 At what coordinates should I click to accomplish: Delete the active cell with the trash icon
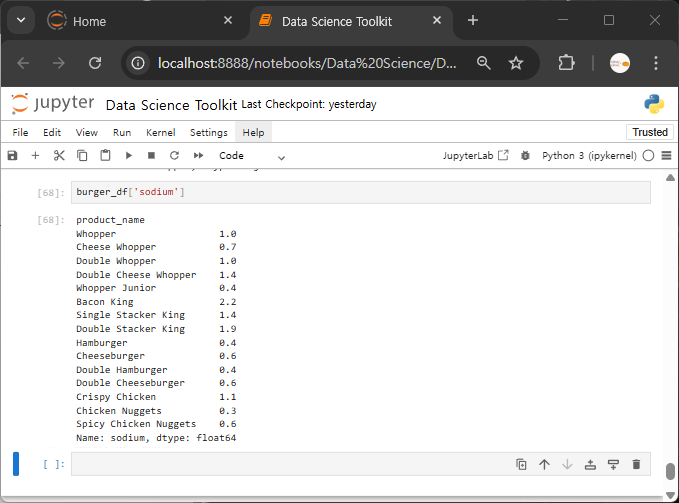[636, 464]
